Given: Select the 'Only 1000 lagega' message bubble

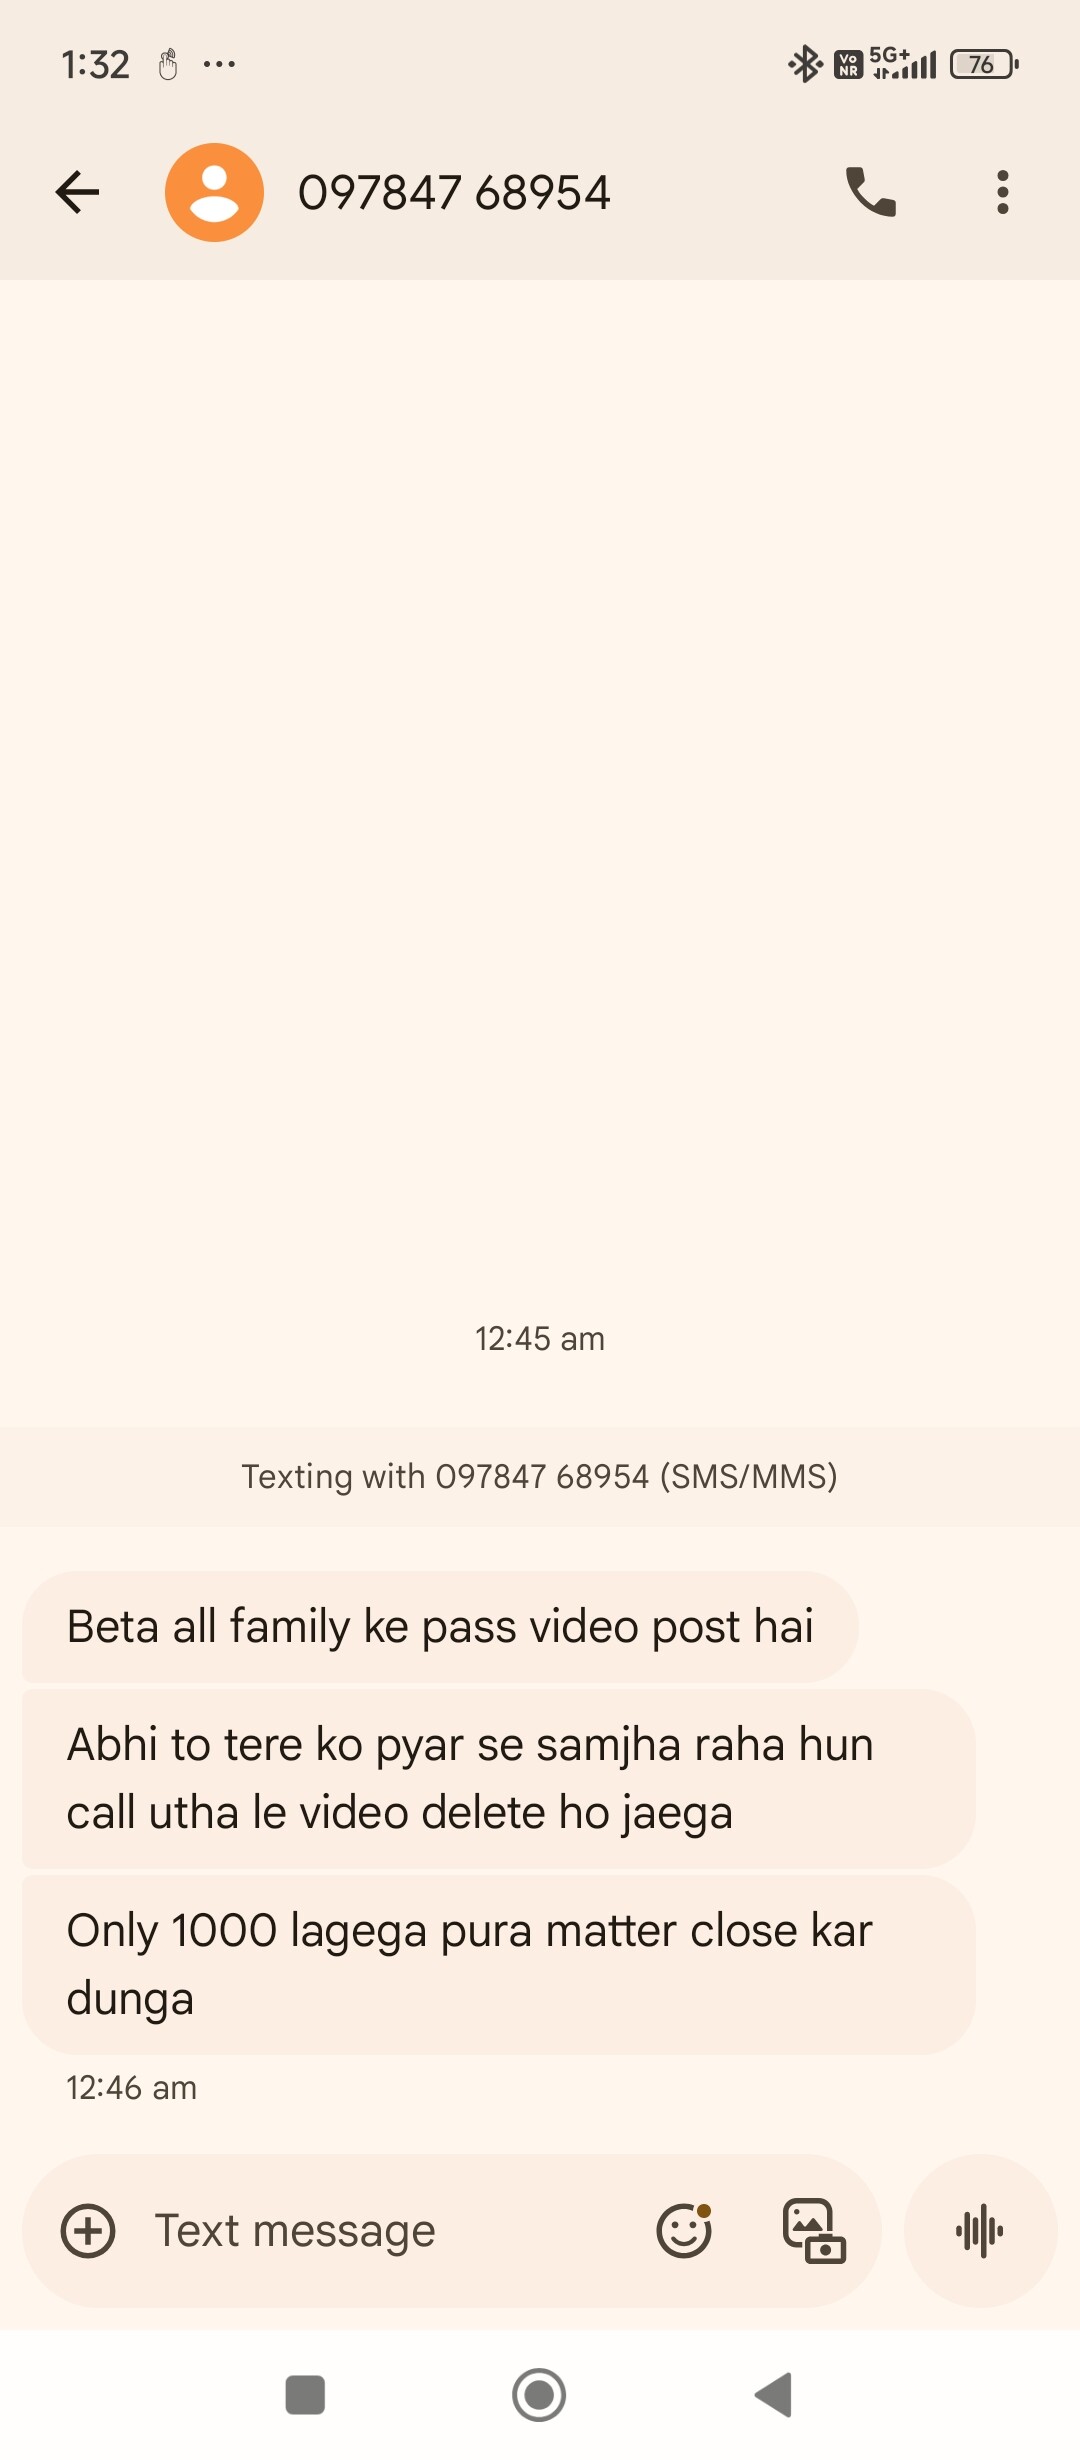Looking at the screenshot, I should coord(498,1965).
